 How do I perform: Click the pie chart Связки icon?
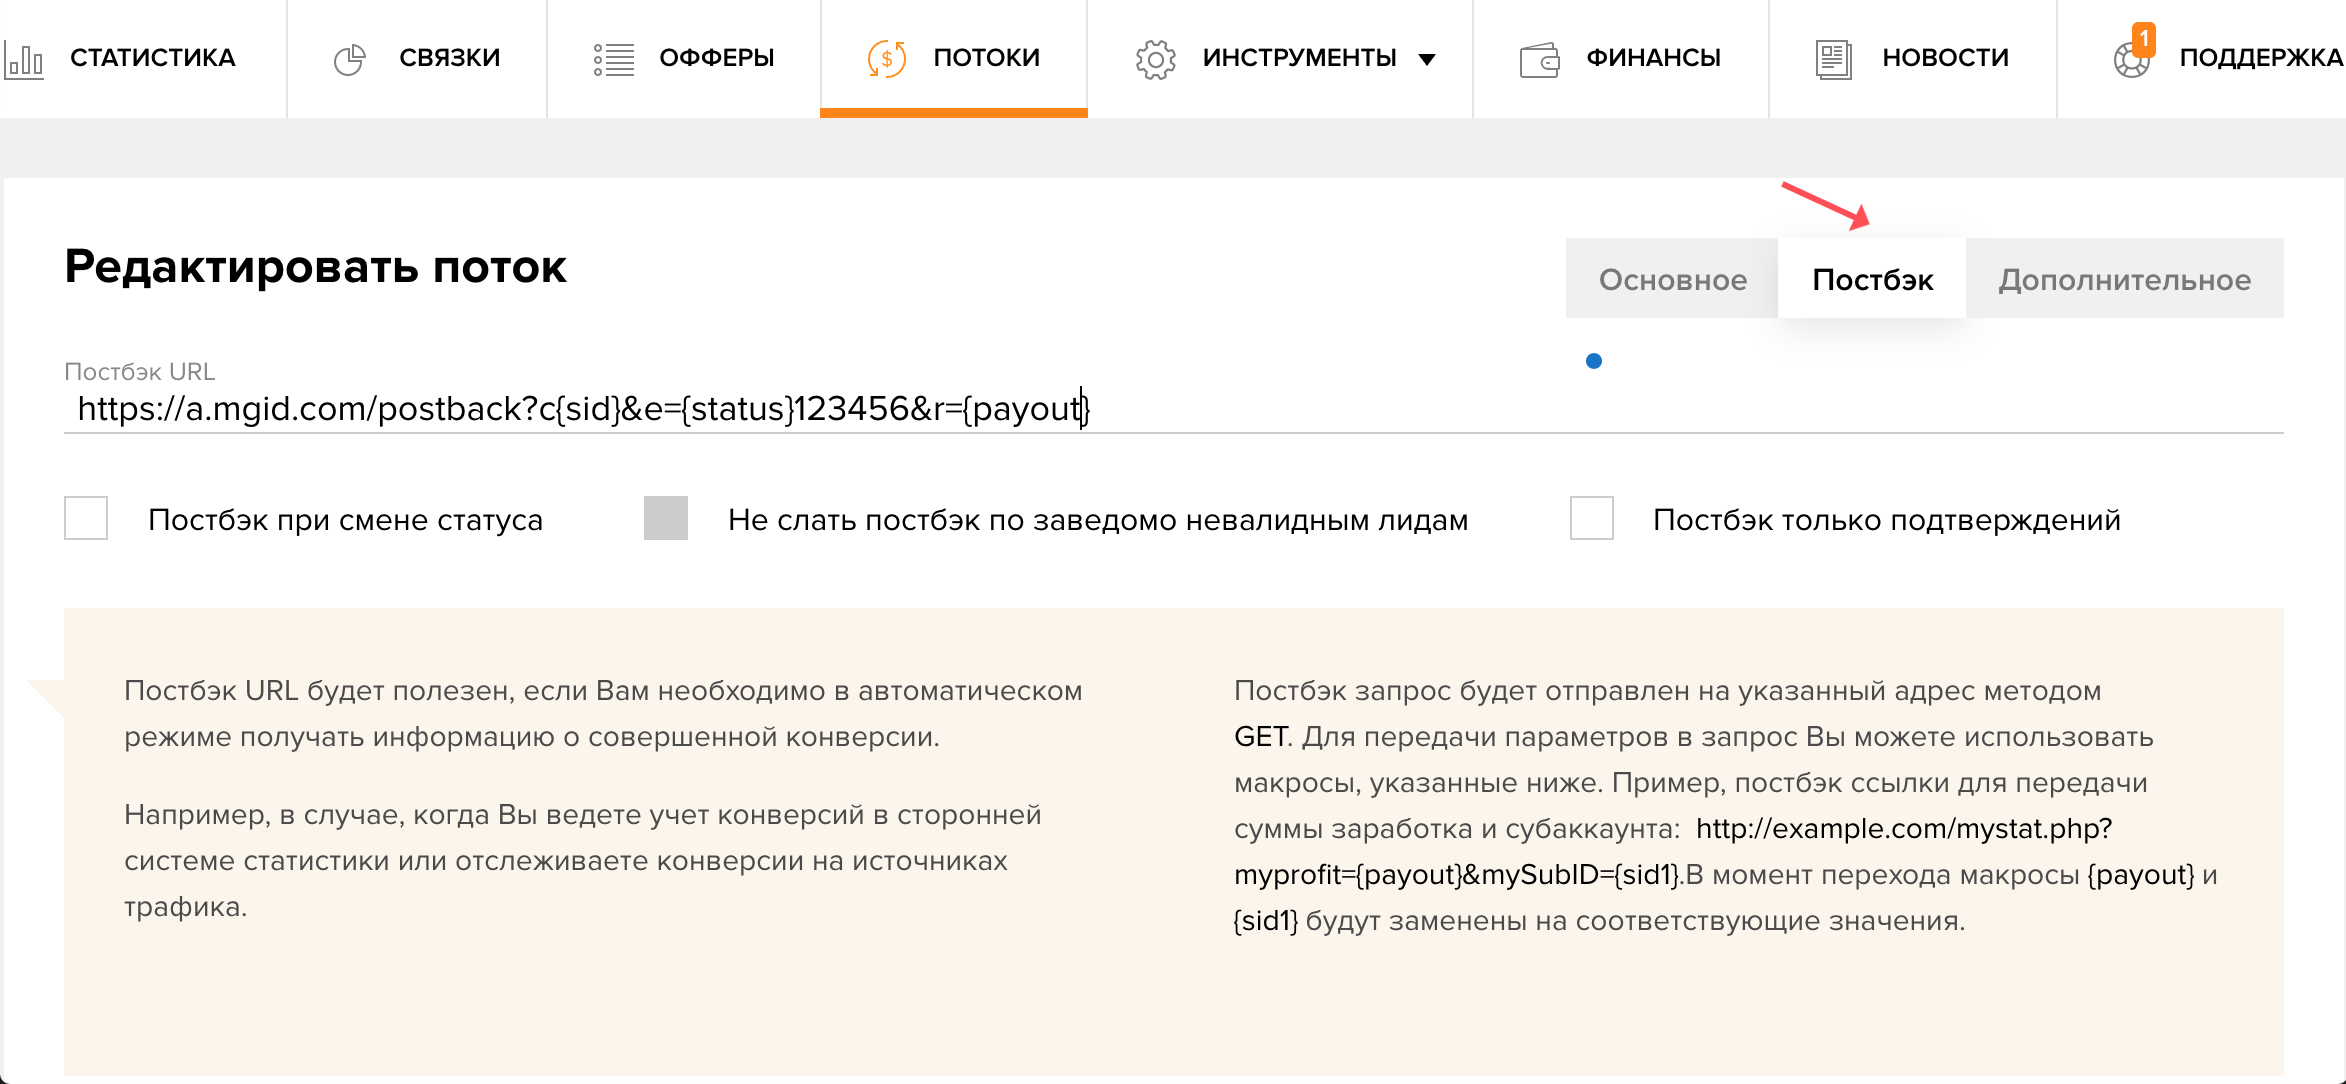pyautogui.click(x=349, y=60)
